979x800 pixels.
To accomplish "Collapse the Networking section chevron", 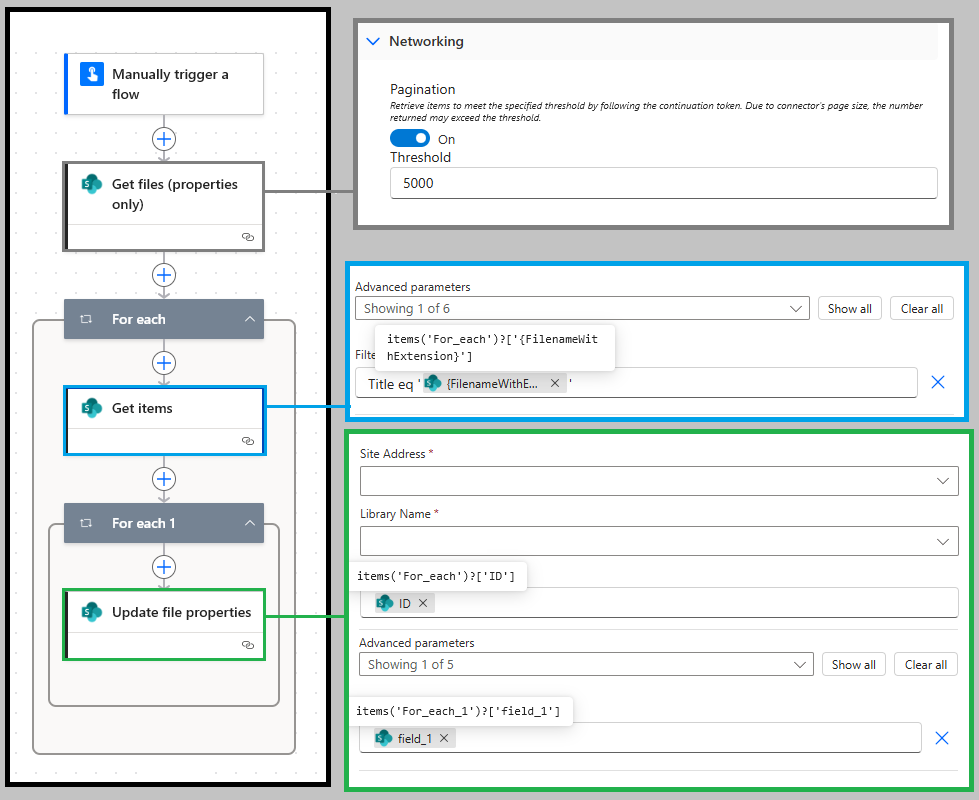I will [x=373, y=42].
